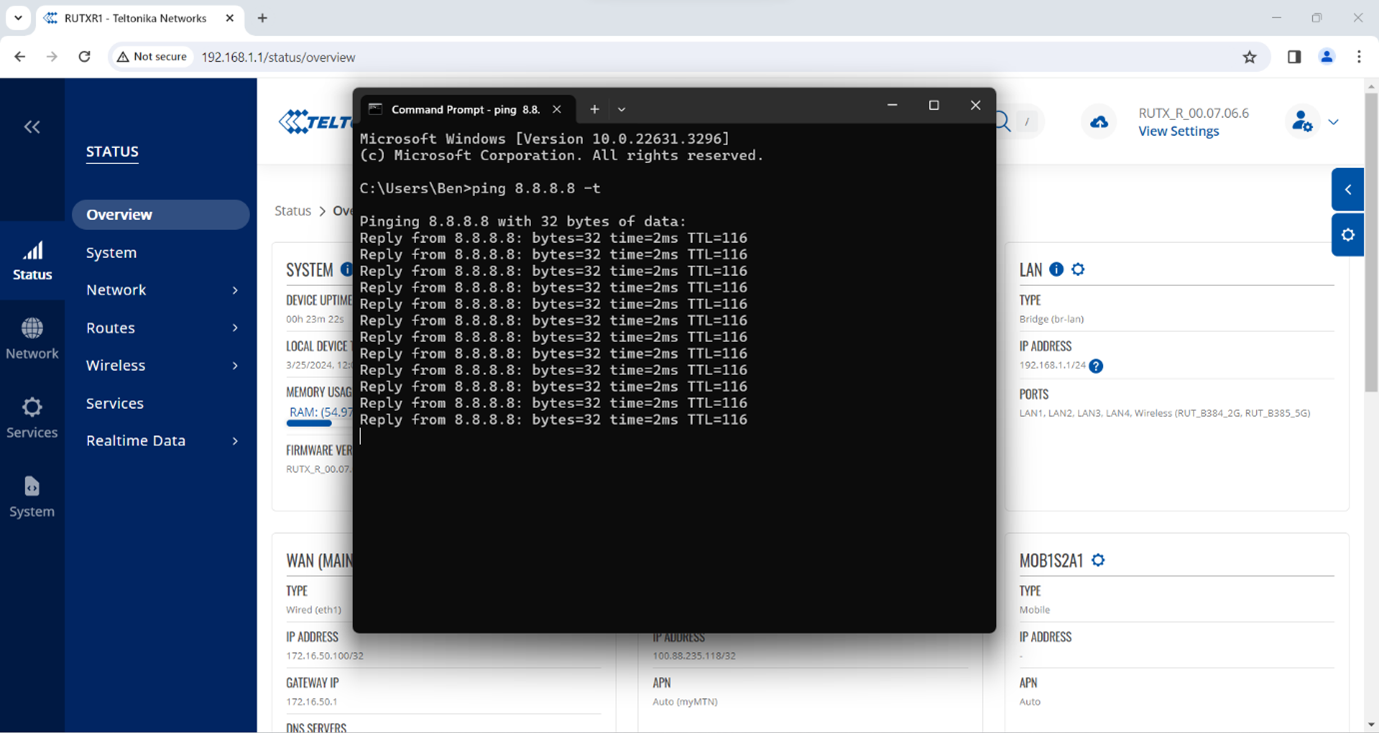Expand the Realtime Data submenu
1379x733 pixels.
(x=235, y=441)
